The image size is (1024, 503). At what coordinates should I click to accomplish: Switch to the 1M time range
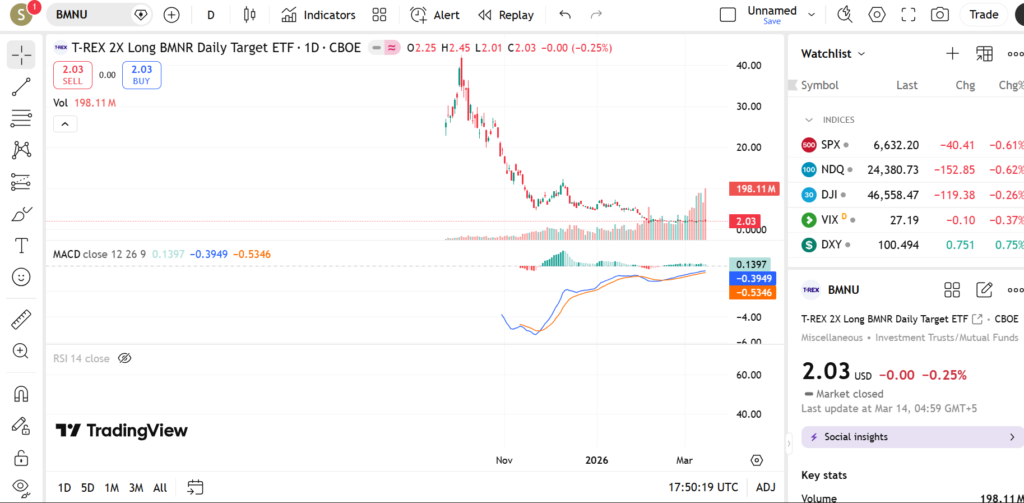coord(111,487)
